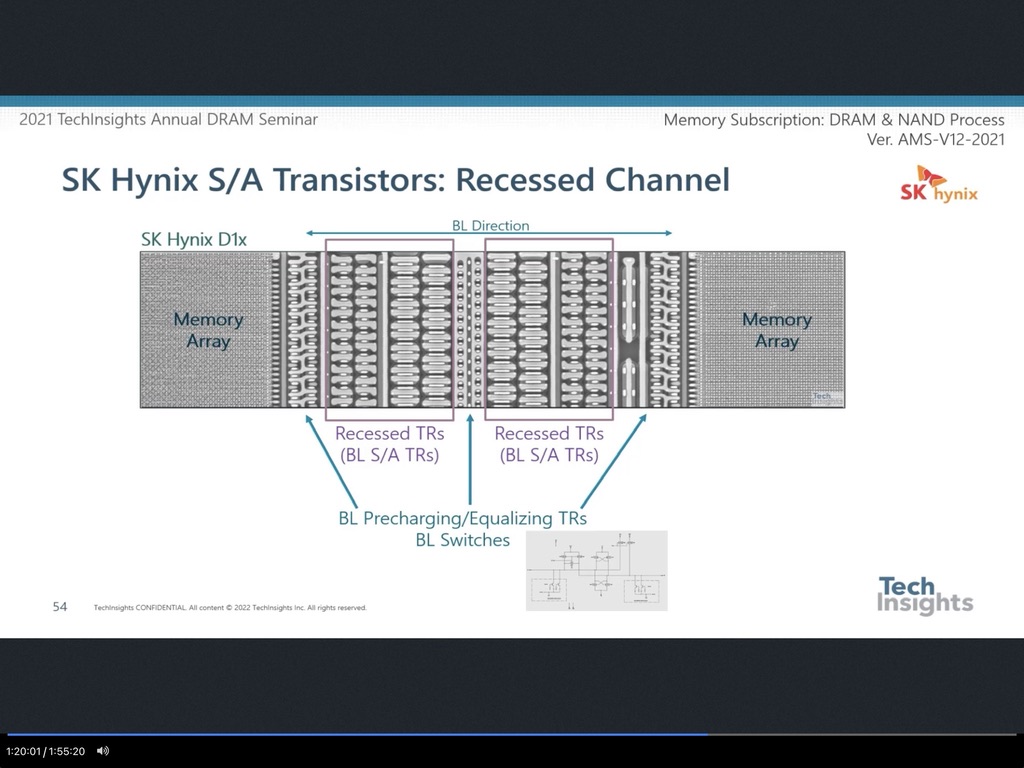Click the large TechInsights logo on the slide
The width and height of the screenshot is (1024, 768).
pos(924,595)
